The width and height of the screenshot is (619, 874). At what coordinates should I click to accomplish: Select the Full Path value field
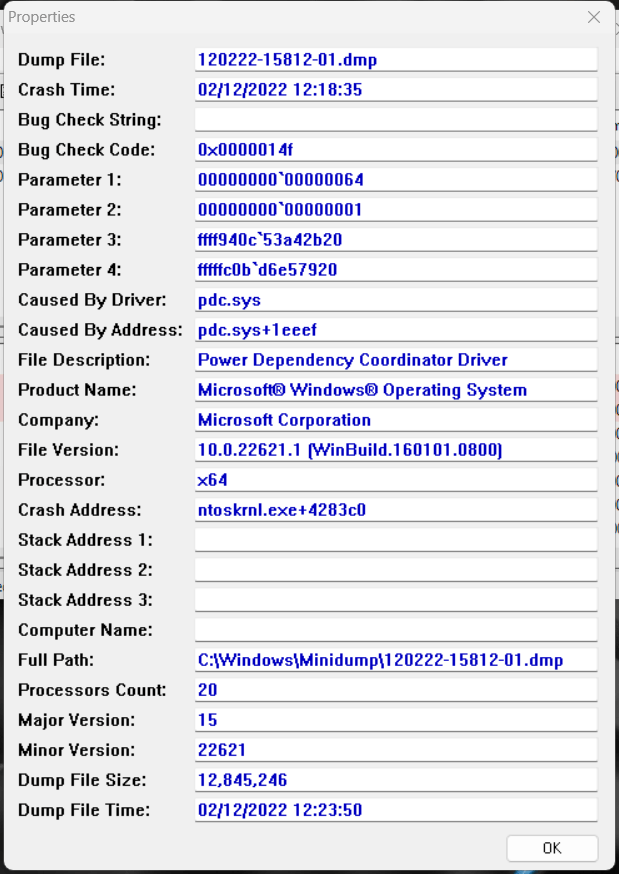pyautogui.click(x=396, y=660)
